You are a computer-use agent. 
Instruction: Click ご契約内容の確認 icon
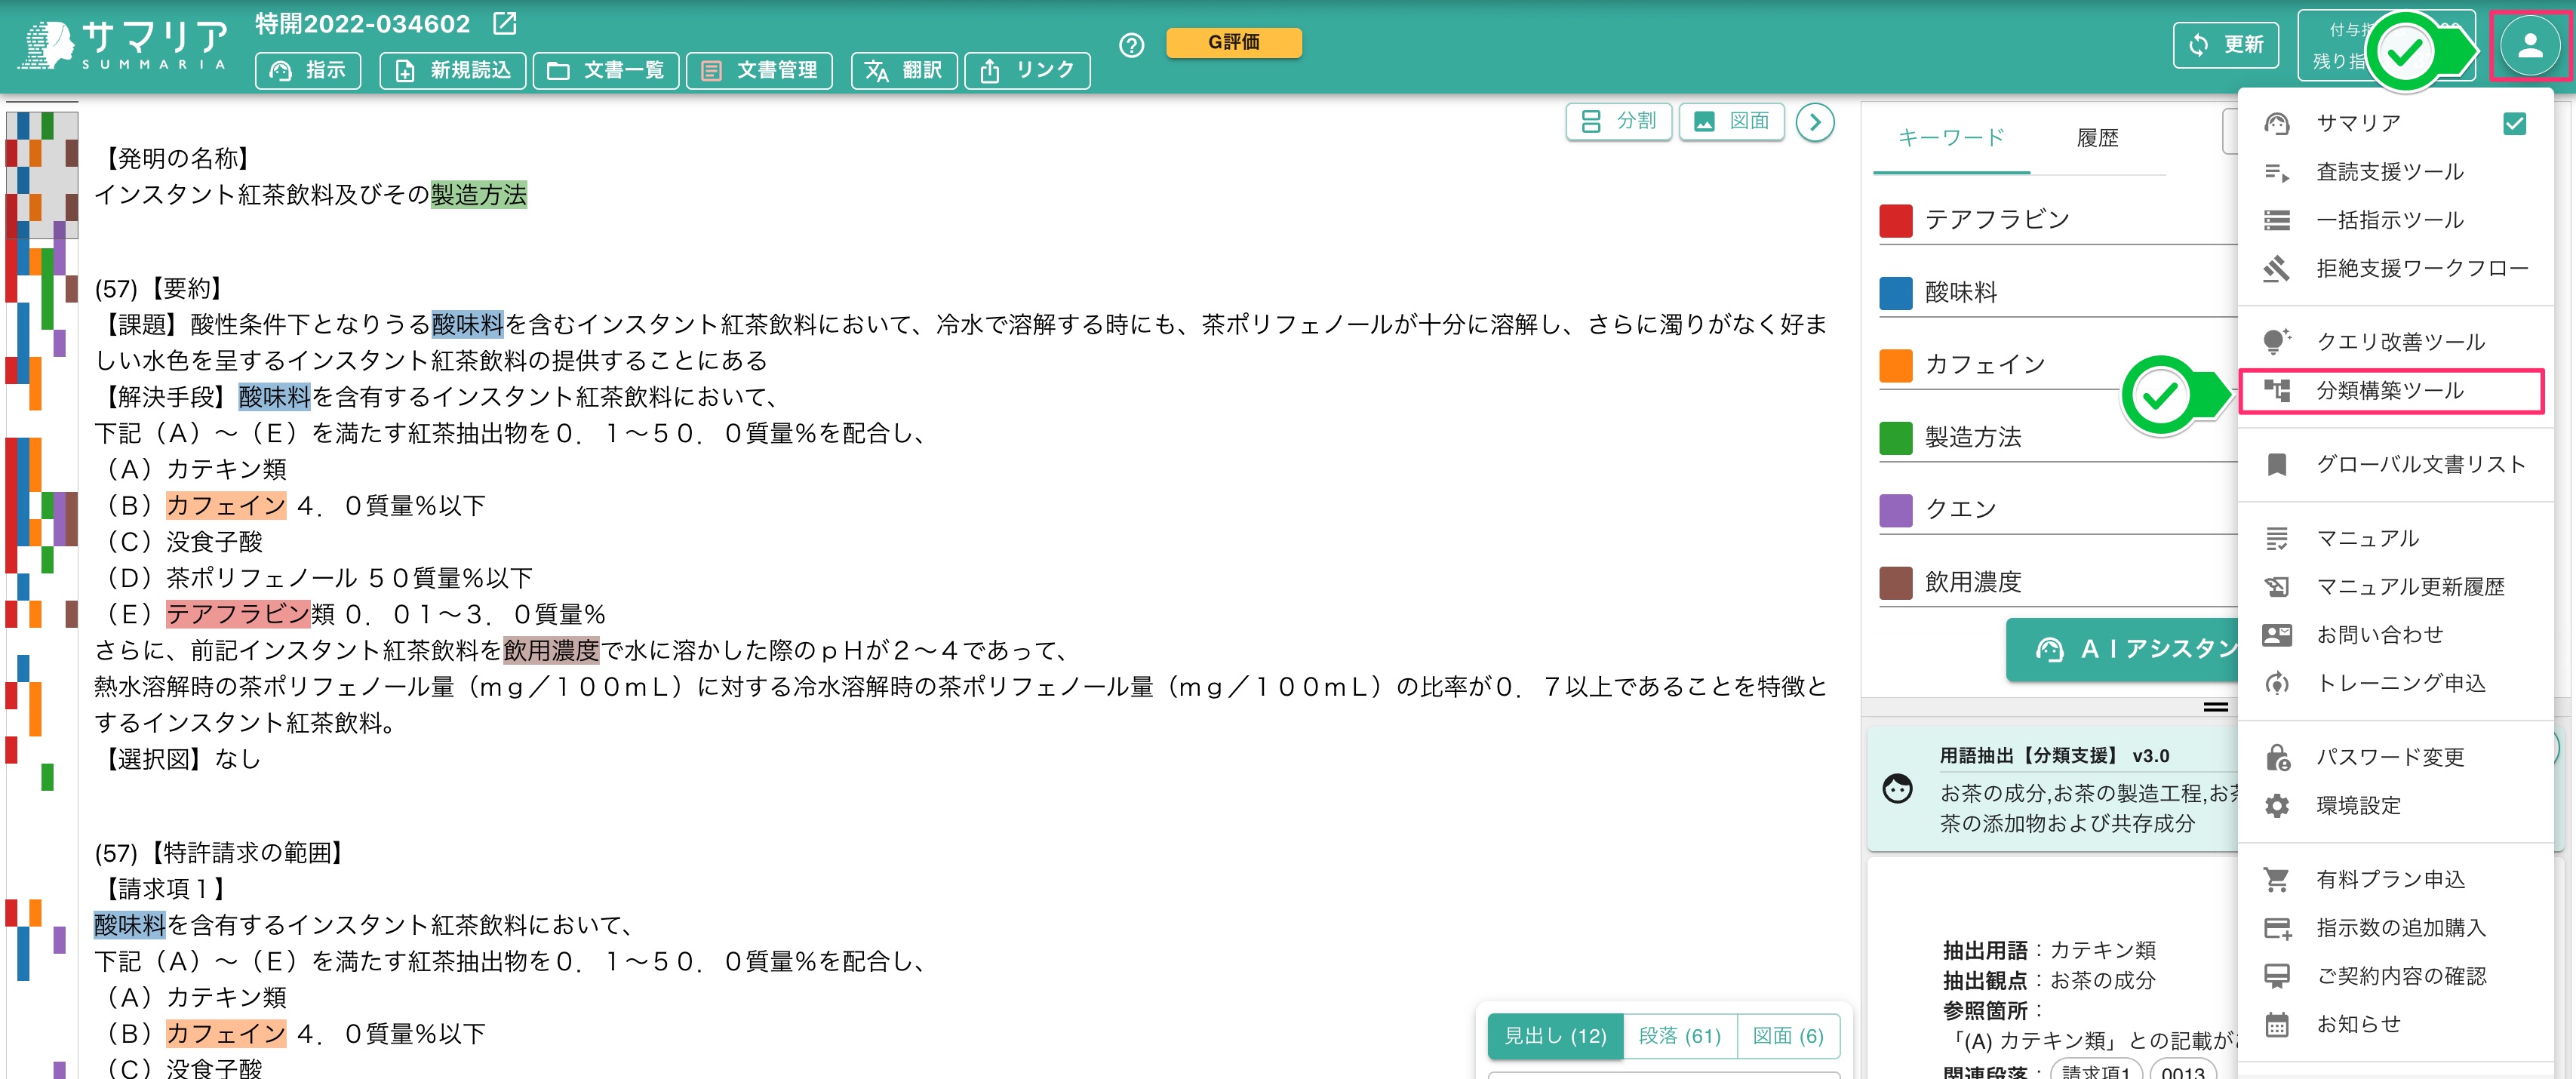click(2277, 976)
